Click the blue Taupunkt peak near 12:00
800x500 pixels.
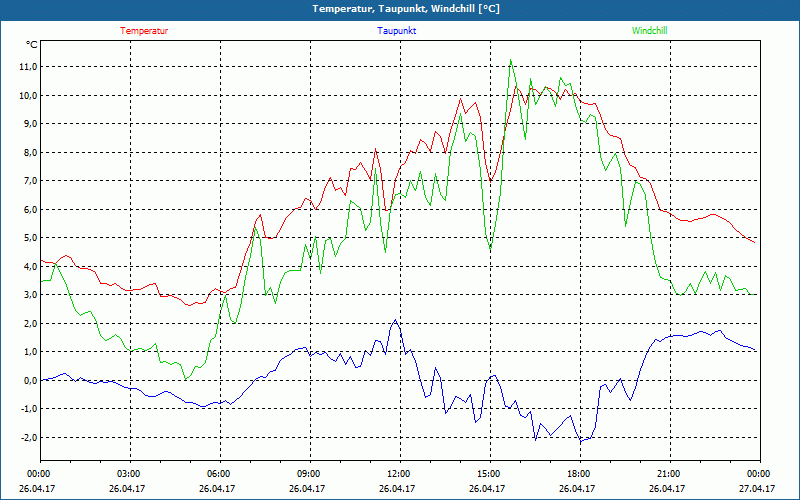click(395, 321)
